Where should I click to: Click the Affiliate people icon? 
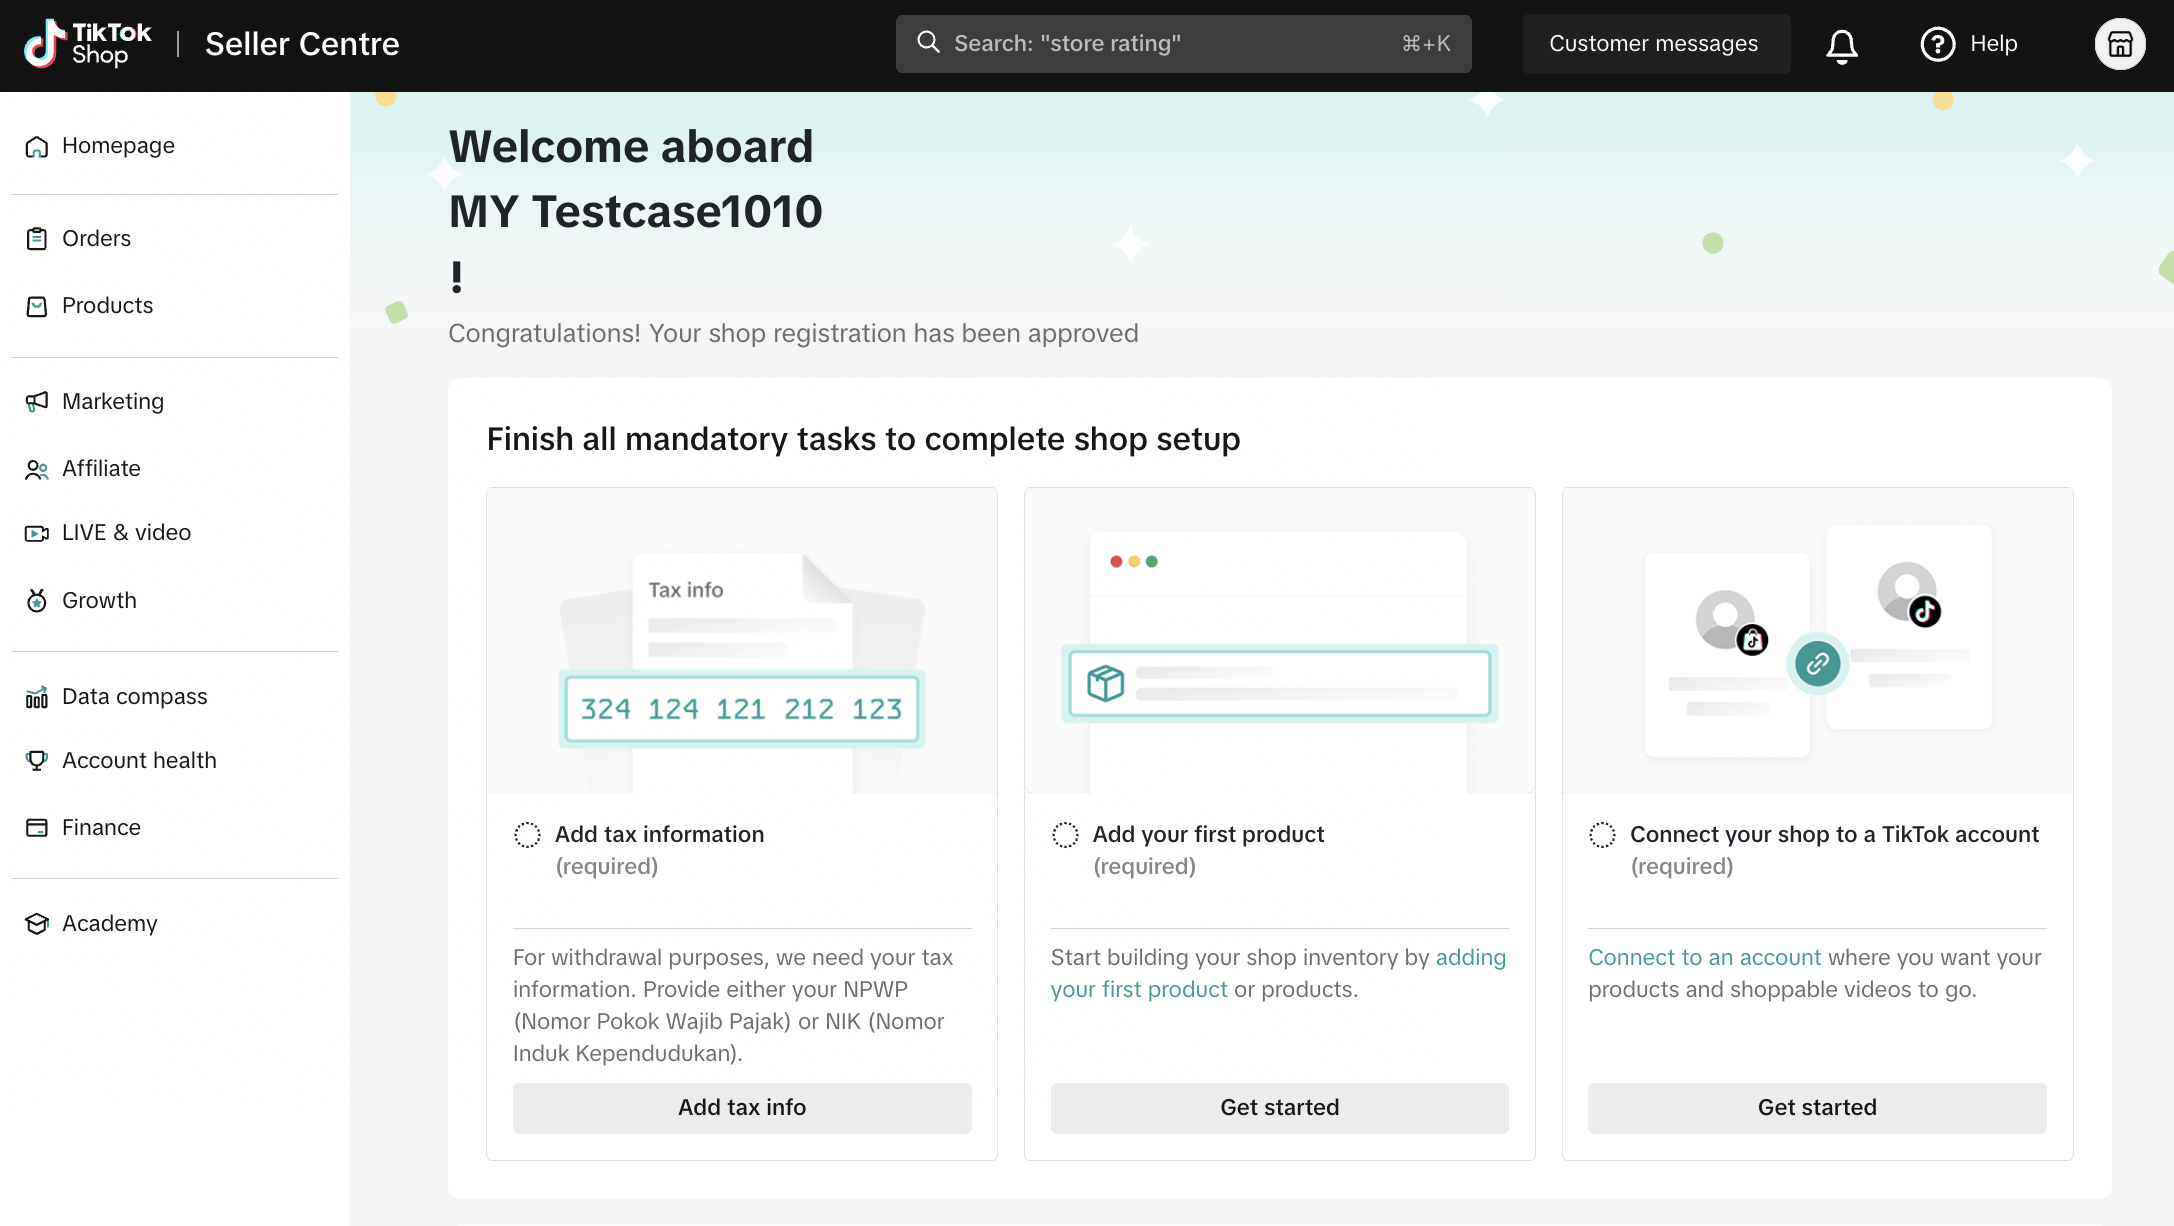37,469
